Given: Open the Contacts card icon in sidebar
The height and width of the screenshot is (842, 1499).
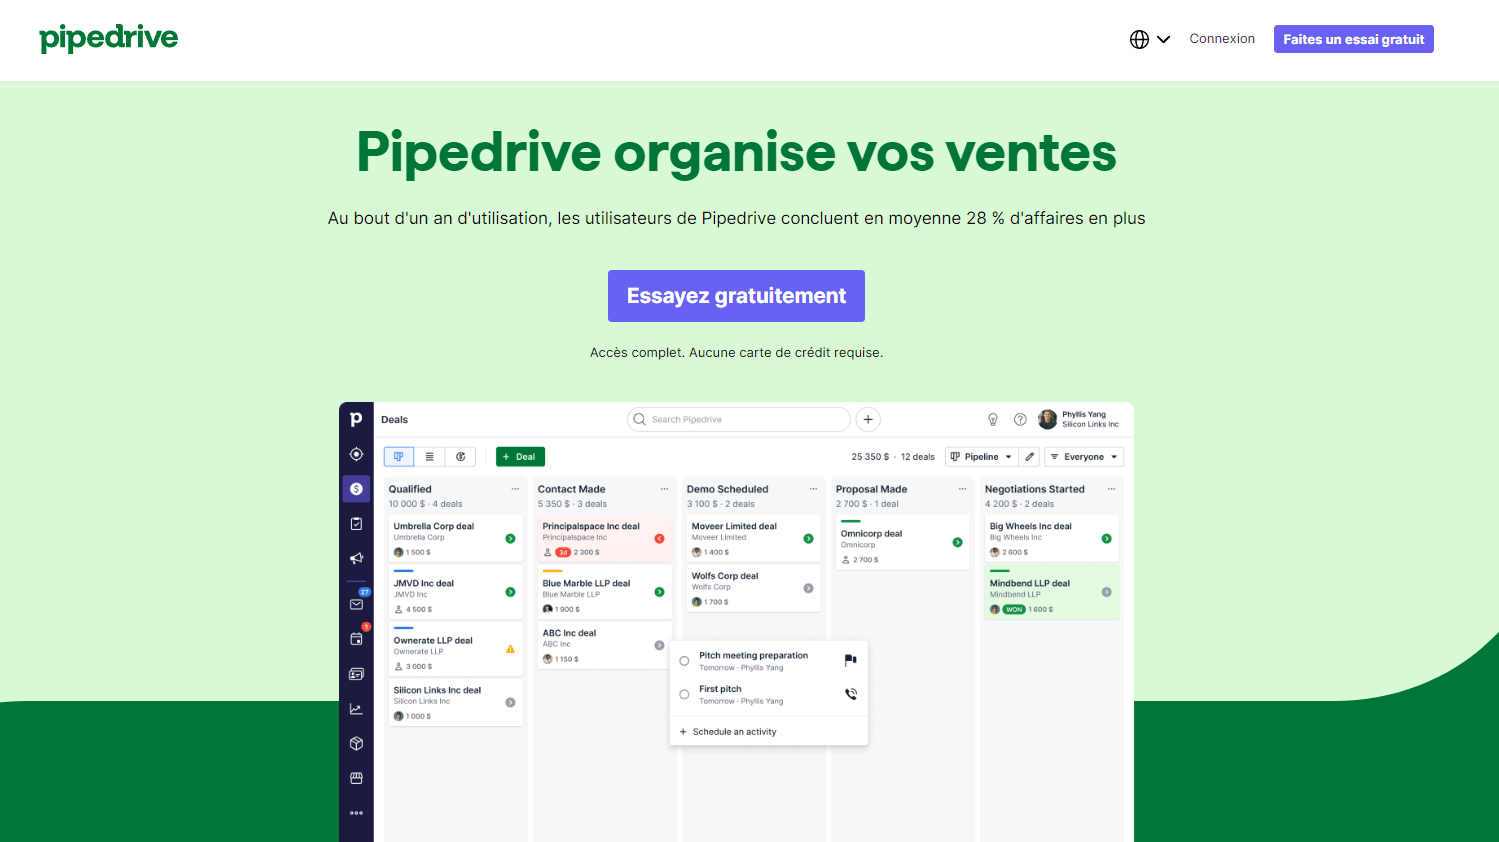Looking at the screenshot, I should (356, 674).
